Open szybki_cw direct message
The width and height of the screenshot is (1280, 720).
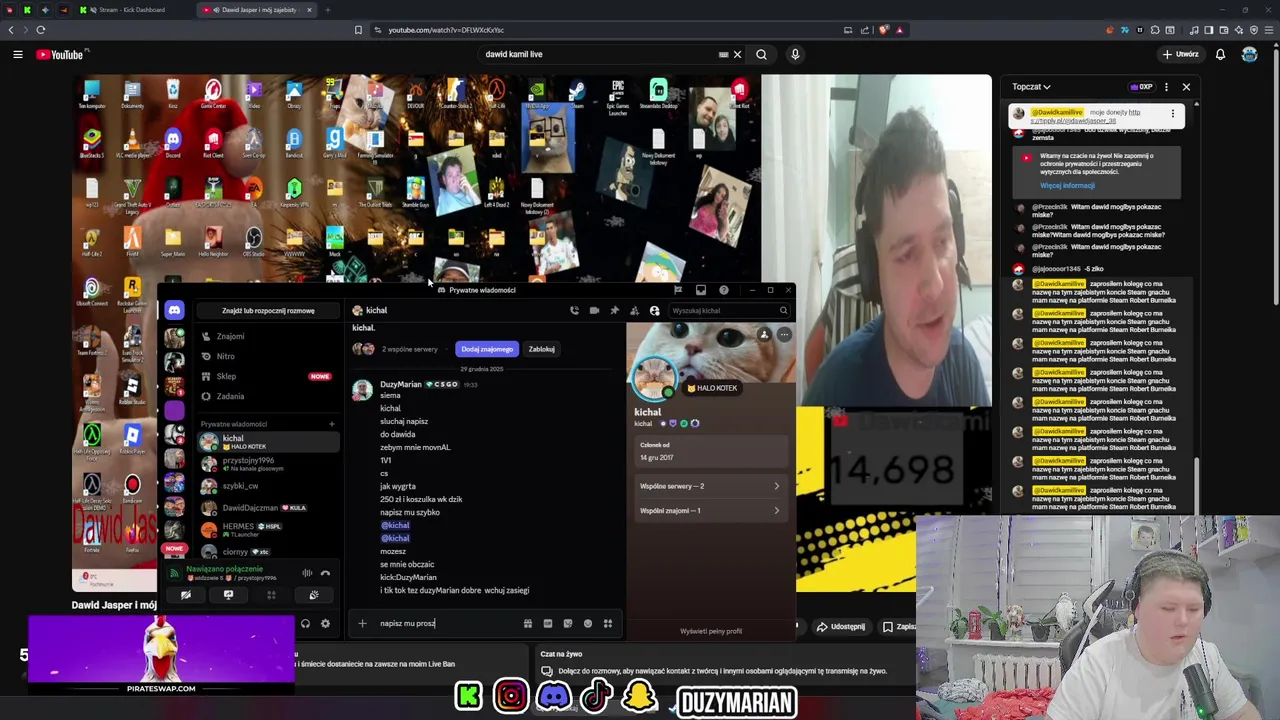266,486
